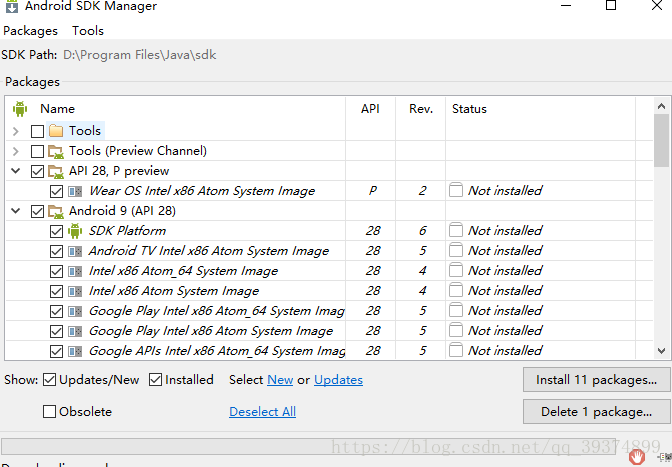Click the Tools (Preview Channel) folder icon

pyautogui.click(x=56, y=151)
